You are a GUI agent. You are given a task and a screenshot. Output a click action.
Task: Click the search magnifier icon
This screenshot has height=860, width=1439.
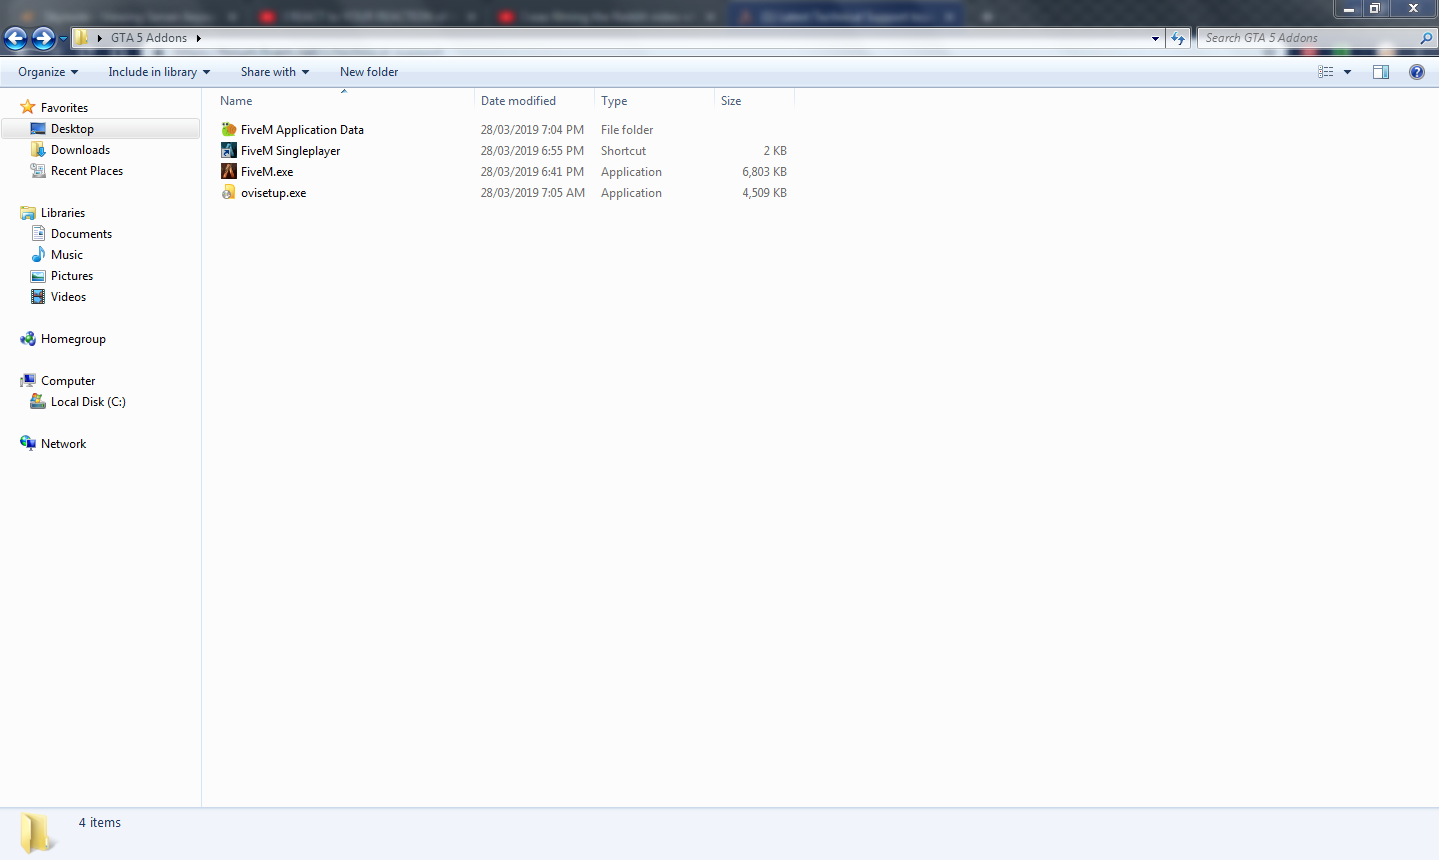tap(1426, 38)
